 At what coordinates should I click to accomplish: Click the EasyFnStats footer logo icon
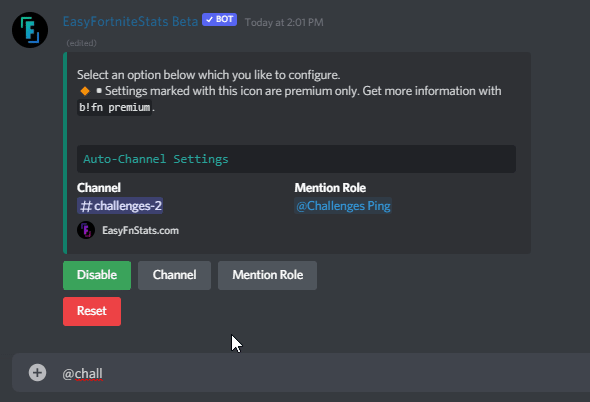coord(86,230)
